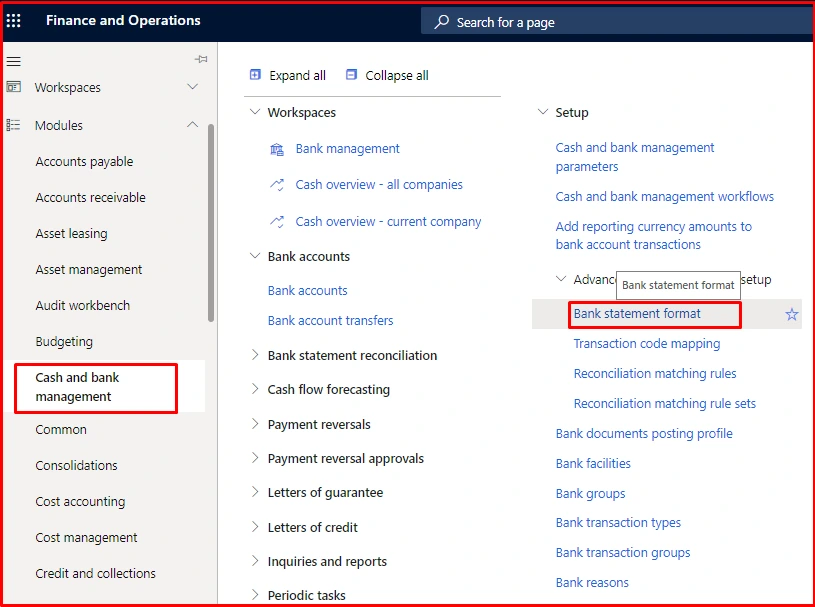Image resolution: width=815 pixels, height=607 pixels.
Task: Expand Periodic tasks group
Action: [255, 595]
